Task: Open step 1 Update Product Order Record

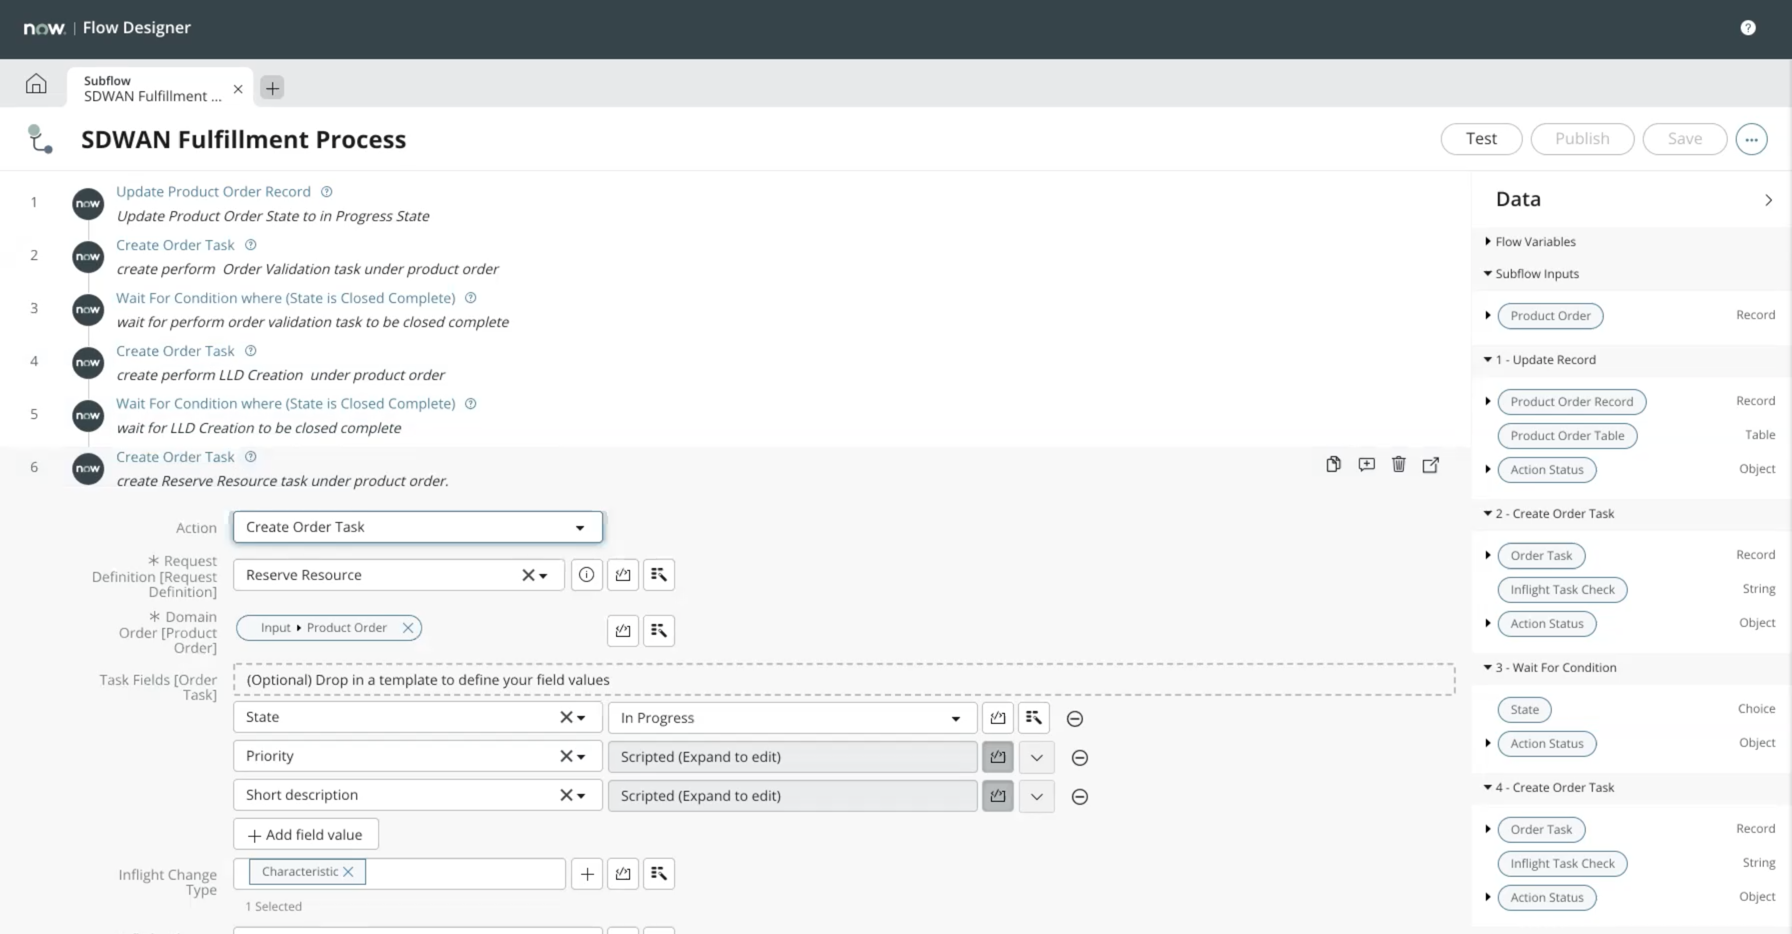Action: (213, 191)
